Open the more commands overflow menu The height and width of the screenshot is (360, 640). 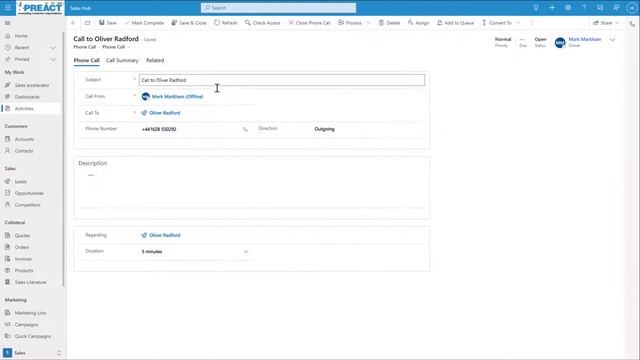click(532, 23)
